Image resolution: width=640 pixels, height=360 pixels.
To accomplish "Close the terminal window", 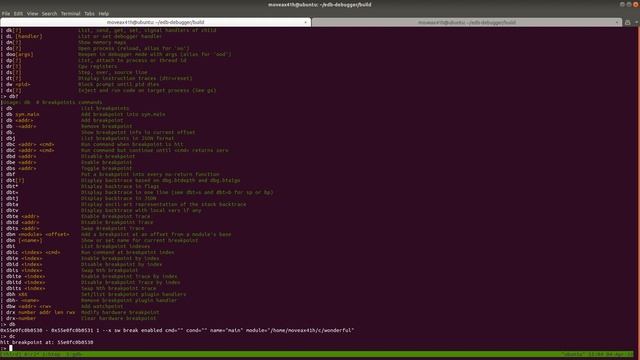I will tap(636, 4).
